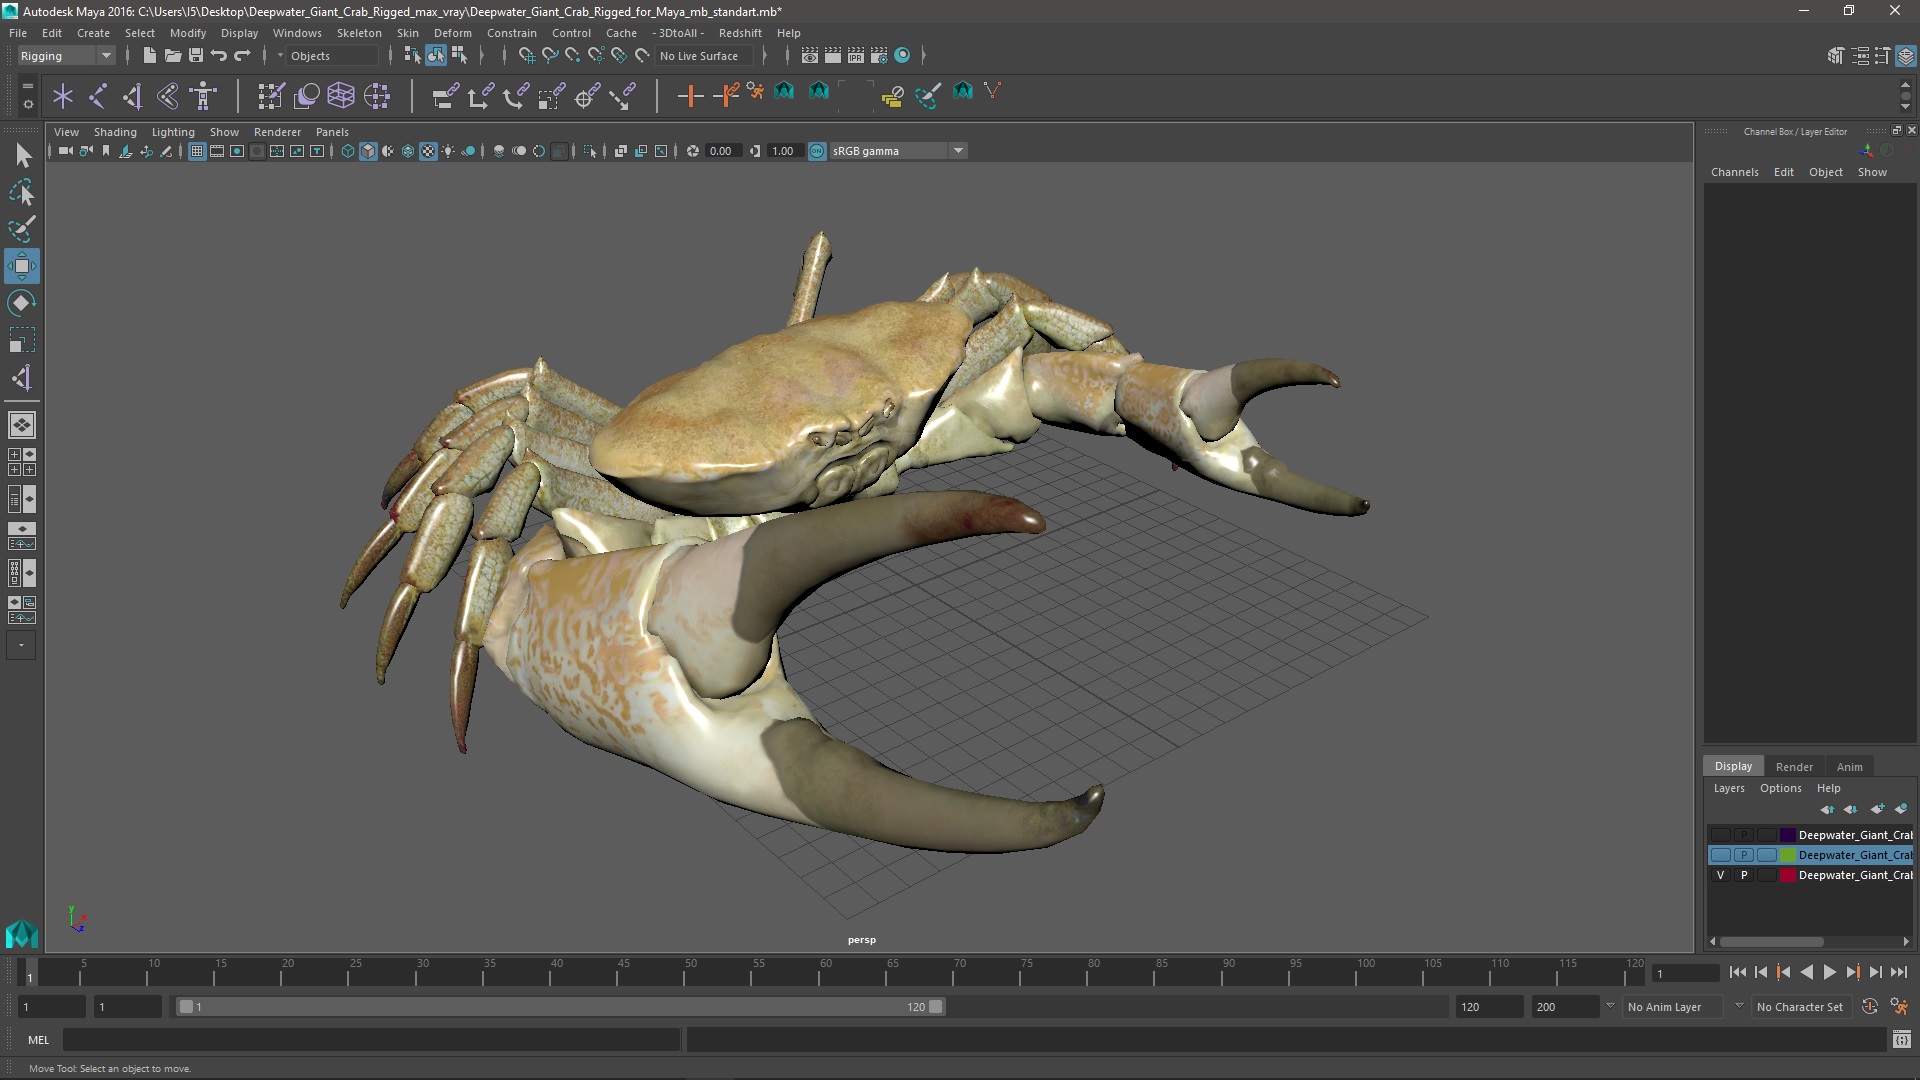Click the MEL command line input field
Screen dimensions: 1920x1080
[371, 1040]
